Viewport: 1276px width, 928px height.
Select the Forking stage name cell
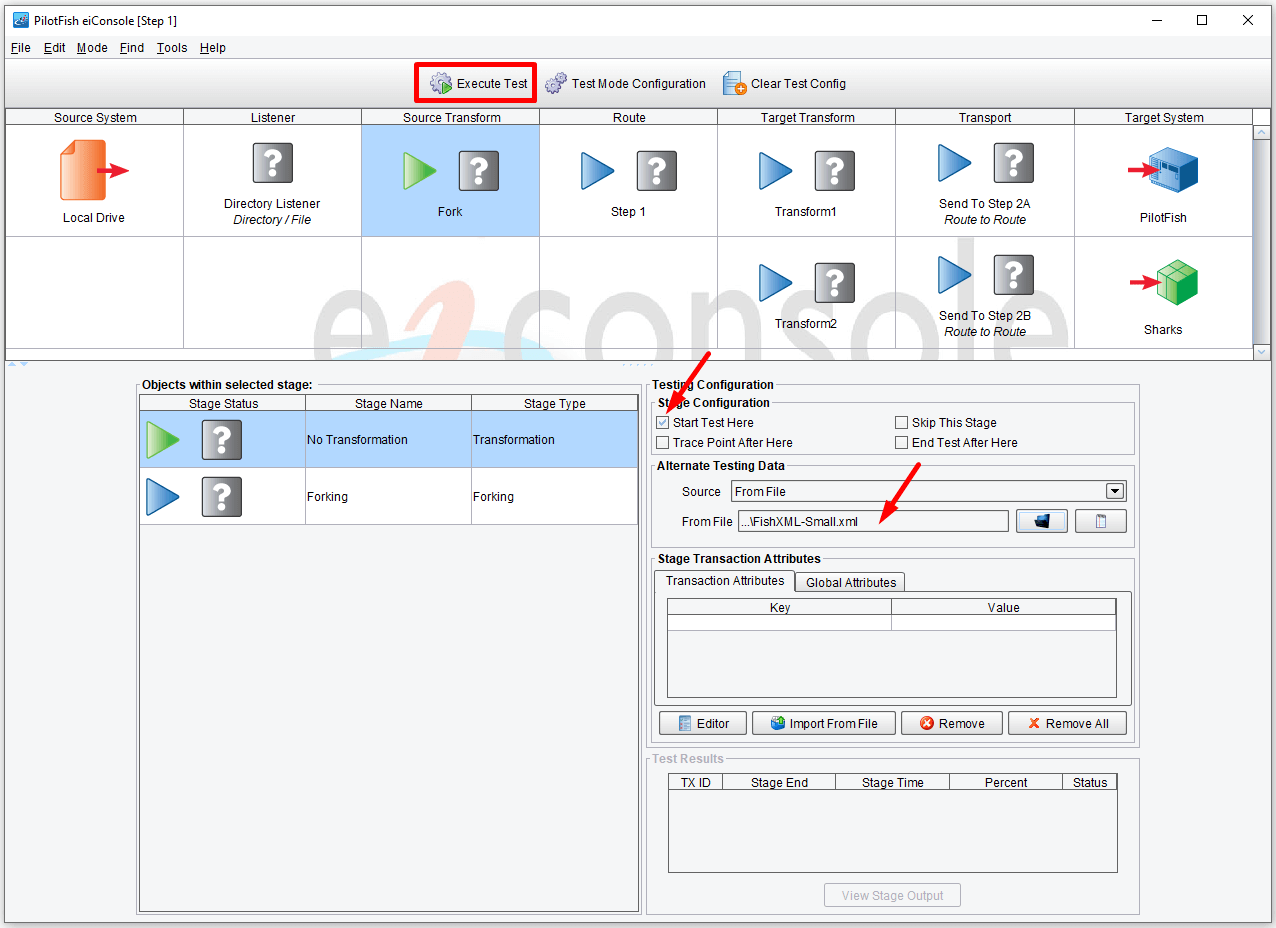coord(388,497)
